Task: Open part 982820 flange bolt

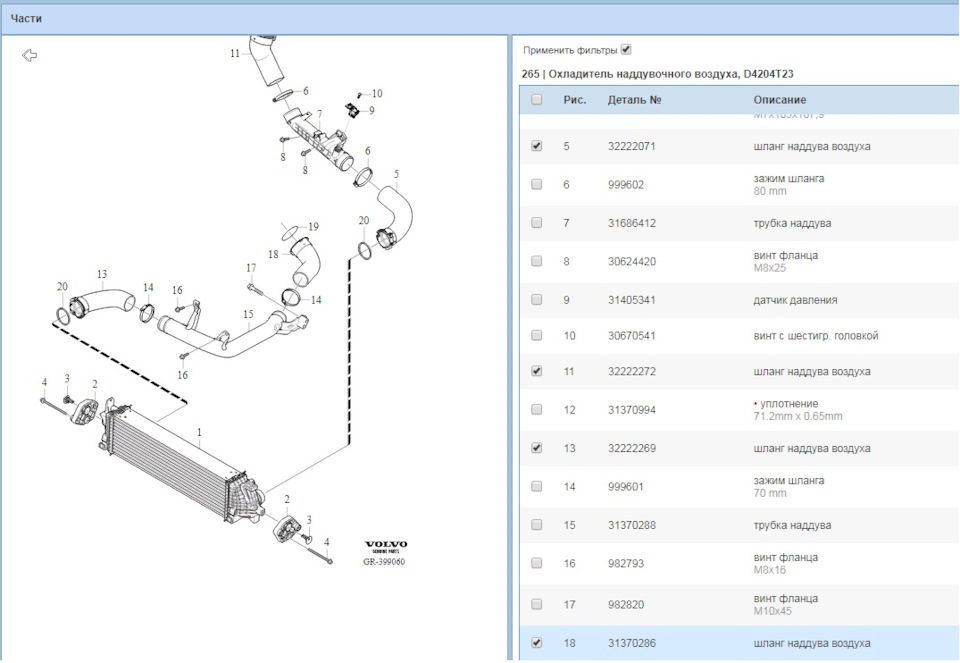Action: pyautogui.click(x=625, y=603)
